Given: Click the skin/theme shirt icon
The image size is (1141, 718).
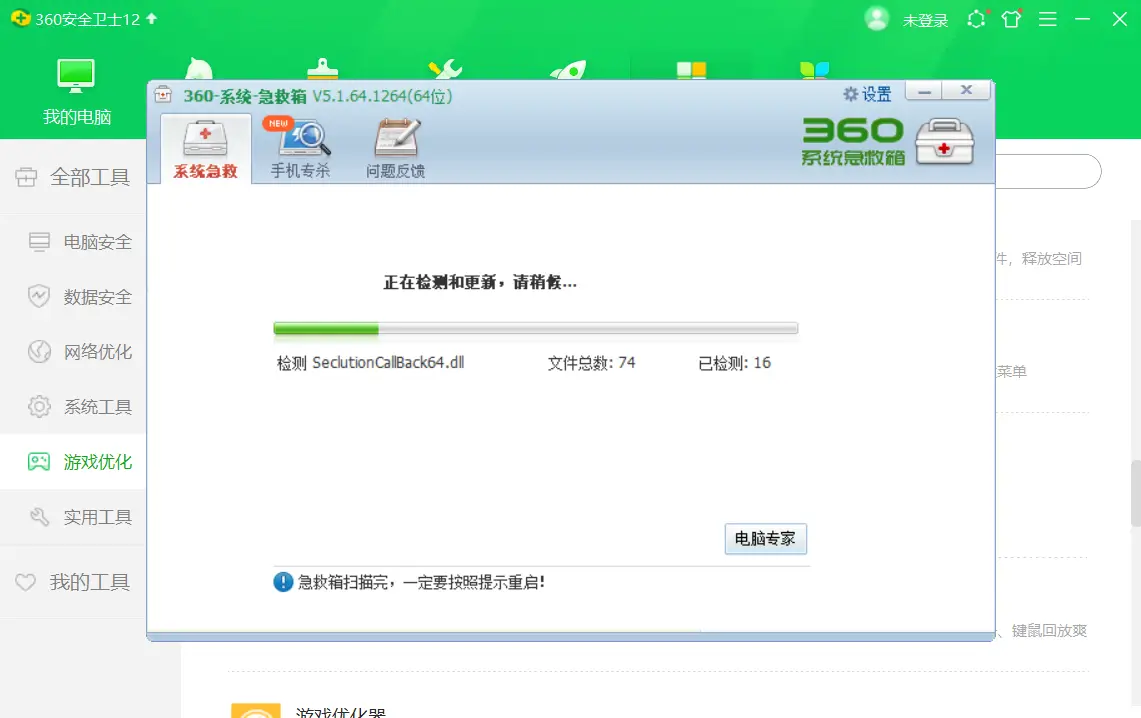Looking at the screenshot, I should pos(1011,18).
